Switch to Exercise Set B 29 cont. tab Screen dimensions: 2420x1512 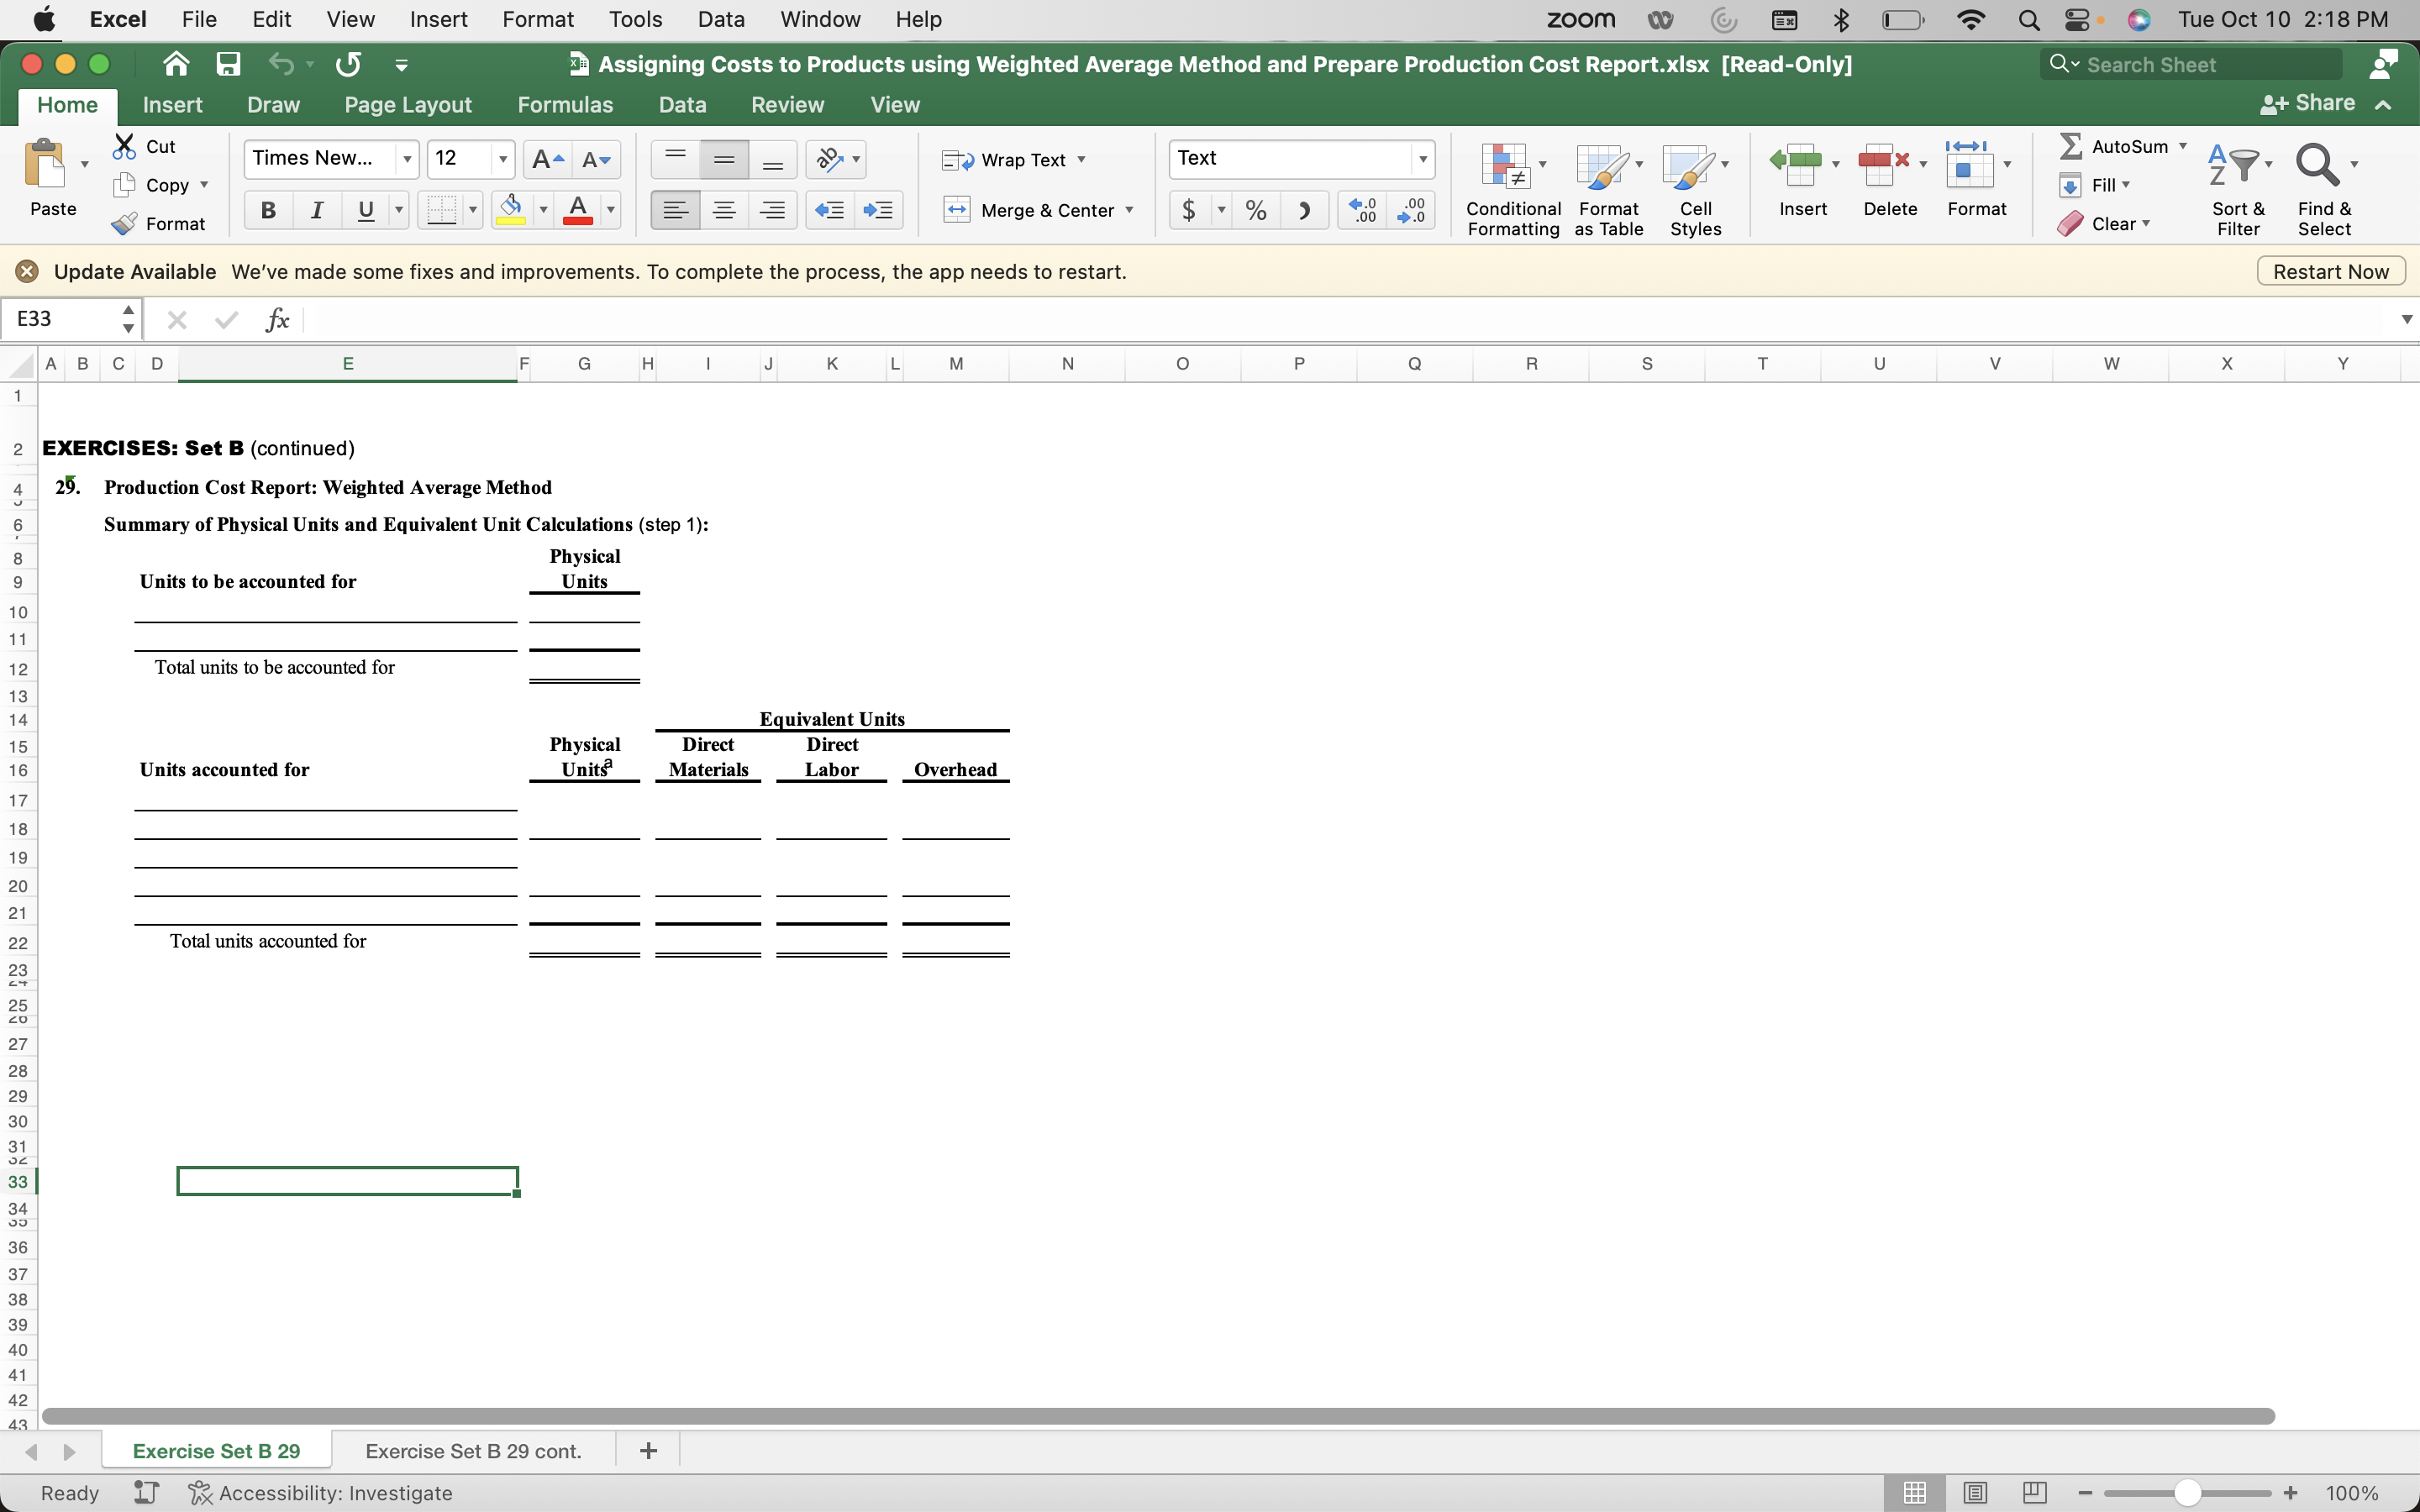pos(472,1449)
